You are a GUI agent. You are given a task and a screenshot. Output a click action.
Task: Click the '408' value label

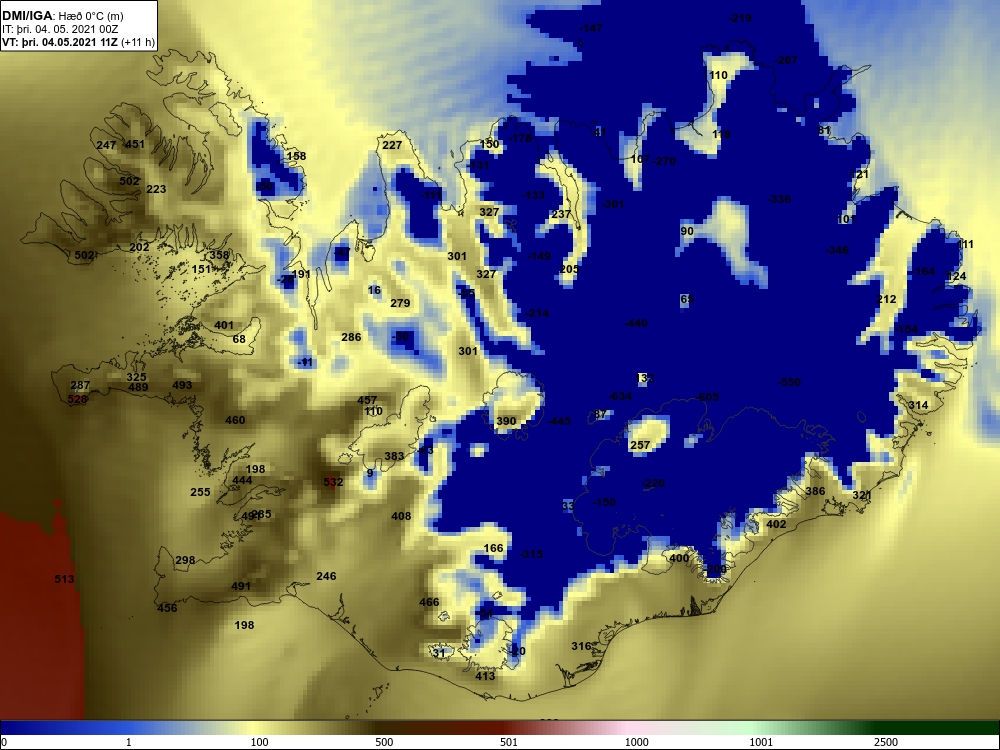point(401,516)
